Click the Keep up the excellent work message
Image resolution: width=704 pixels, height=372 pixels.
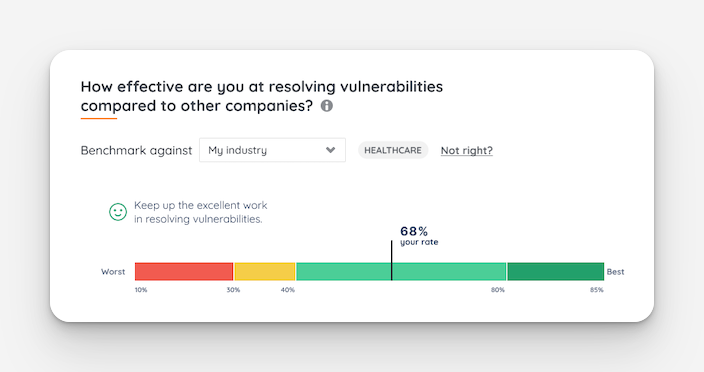[x=201, y=212]
